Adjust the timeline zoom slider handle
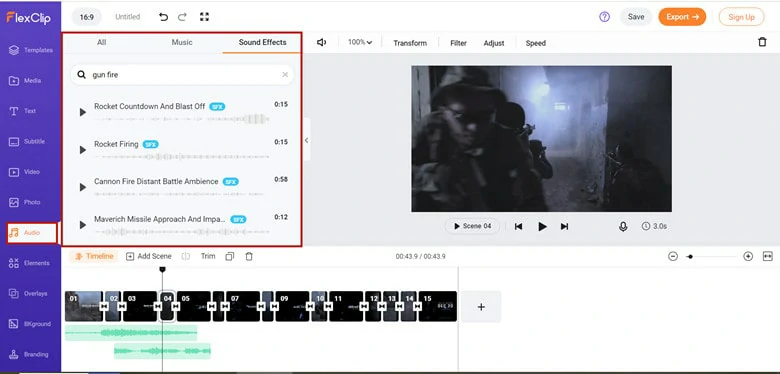 pos(690,257)
